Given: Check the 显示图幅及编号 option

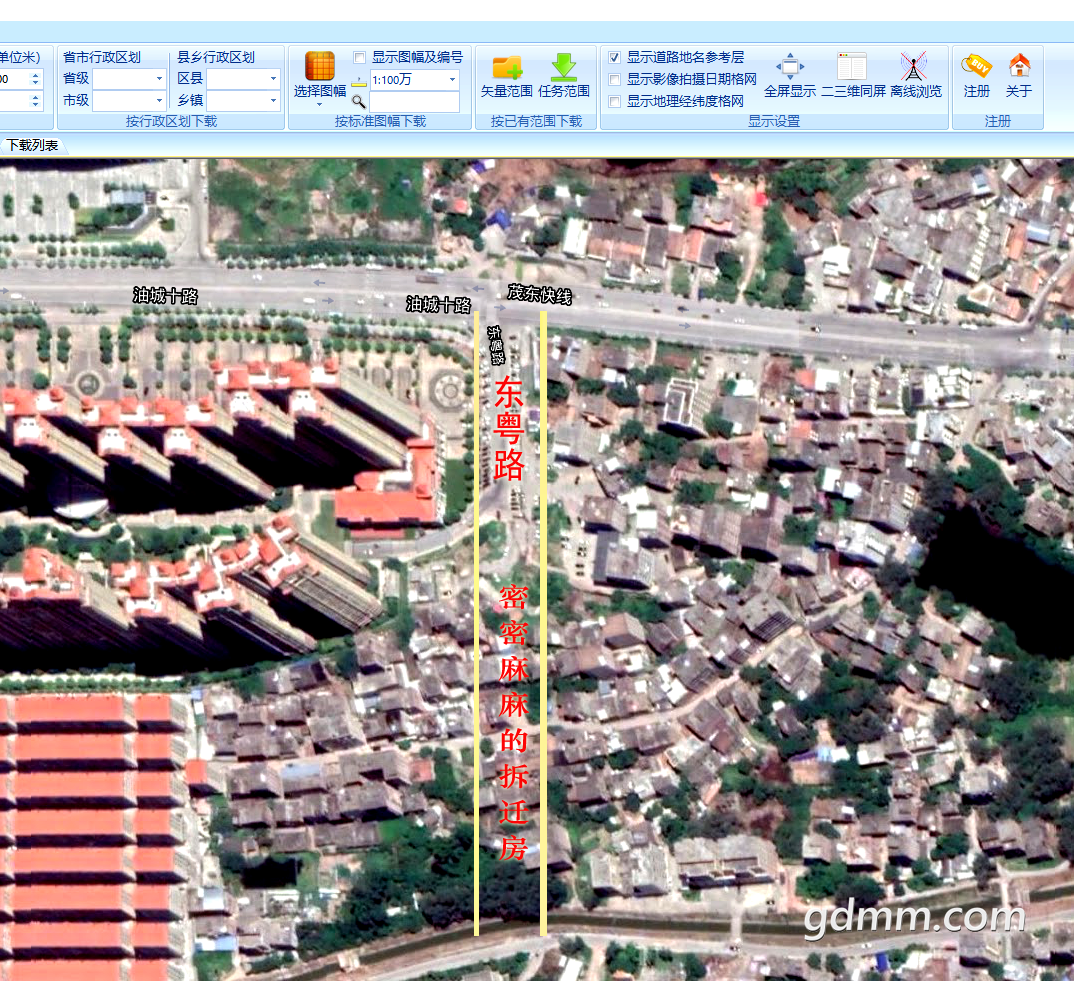Looking at the screenshot, I should coord(360,58).
